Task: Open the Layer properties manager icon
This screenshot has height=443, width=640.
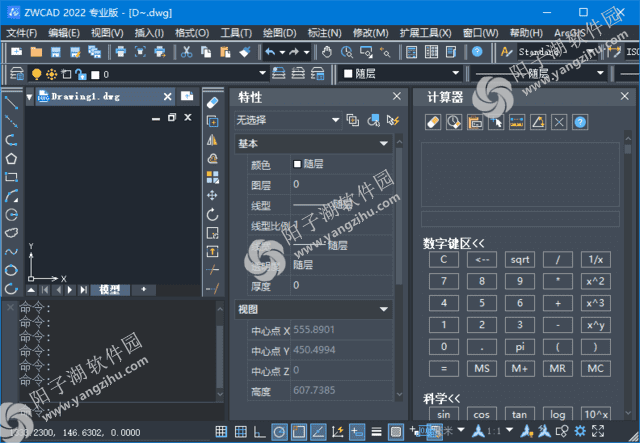Action: click(17, 74)
